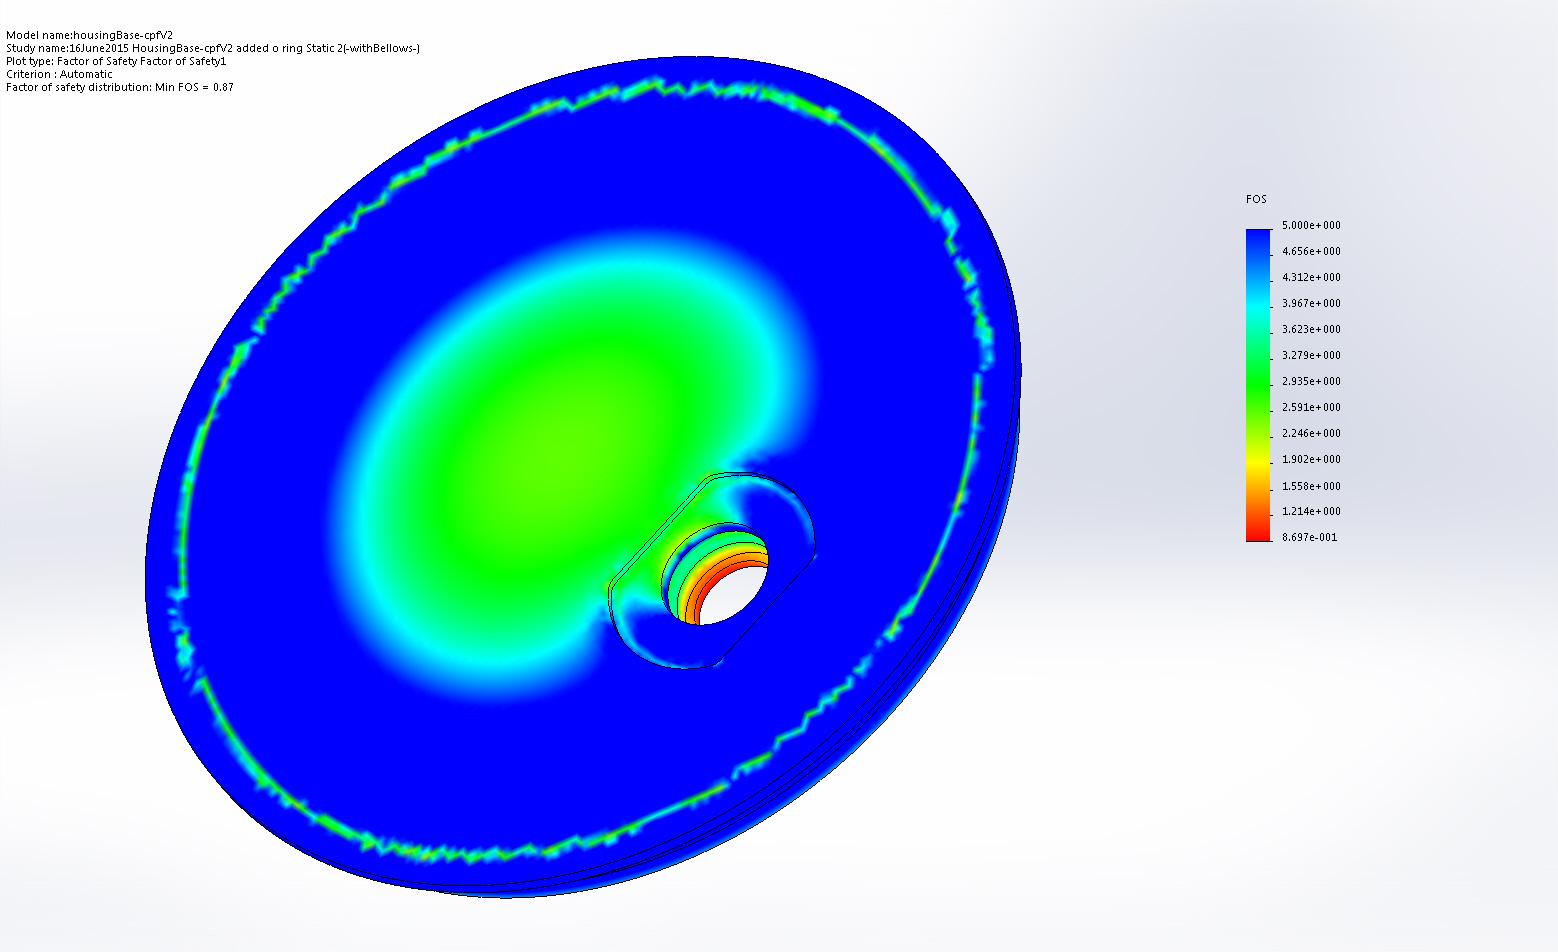Click the legend value 3.967e+000
The width and height of the screenshot is (1558, 952).
[x=1311, y=303]
